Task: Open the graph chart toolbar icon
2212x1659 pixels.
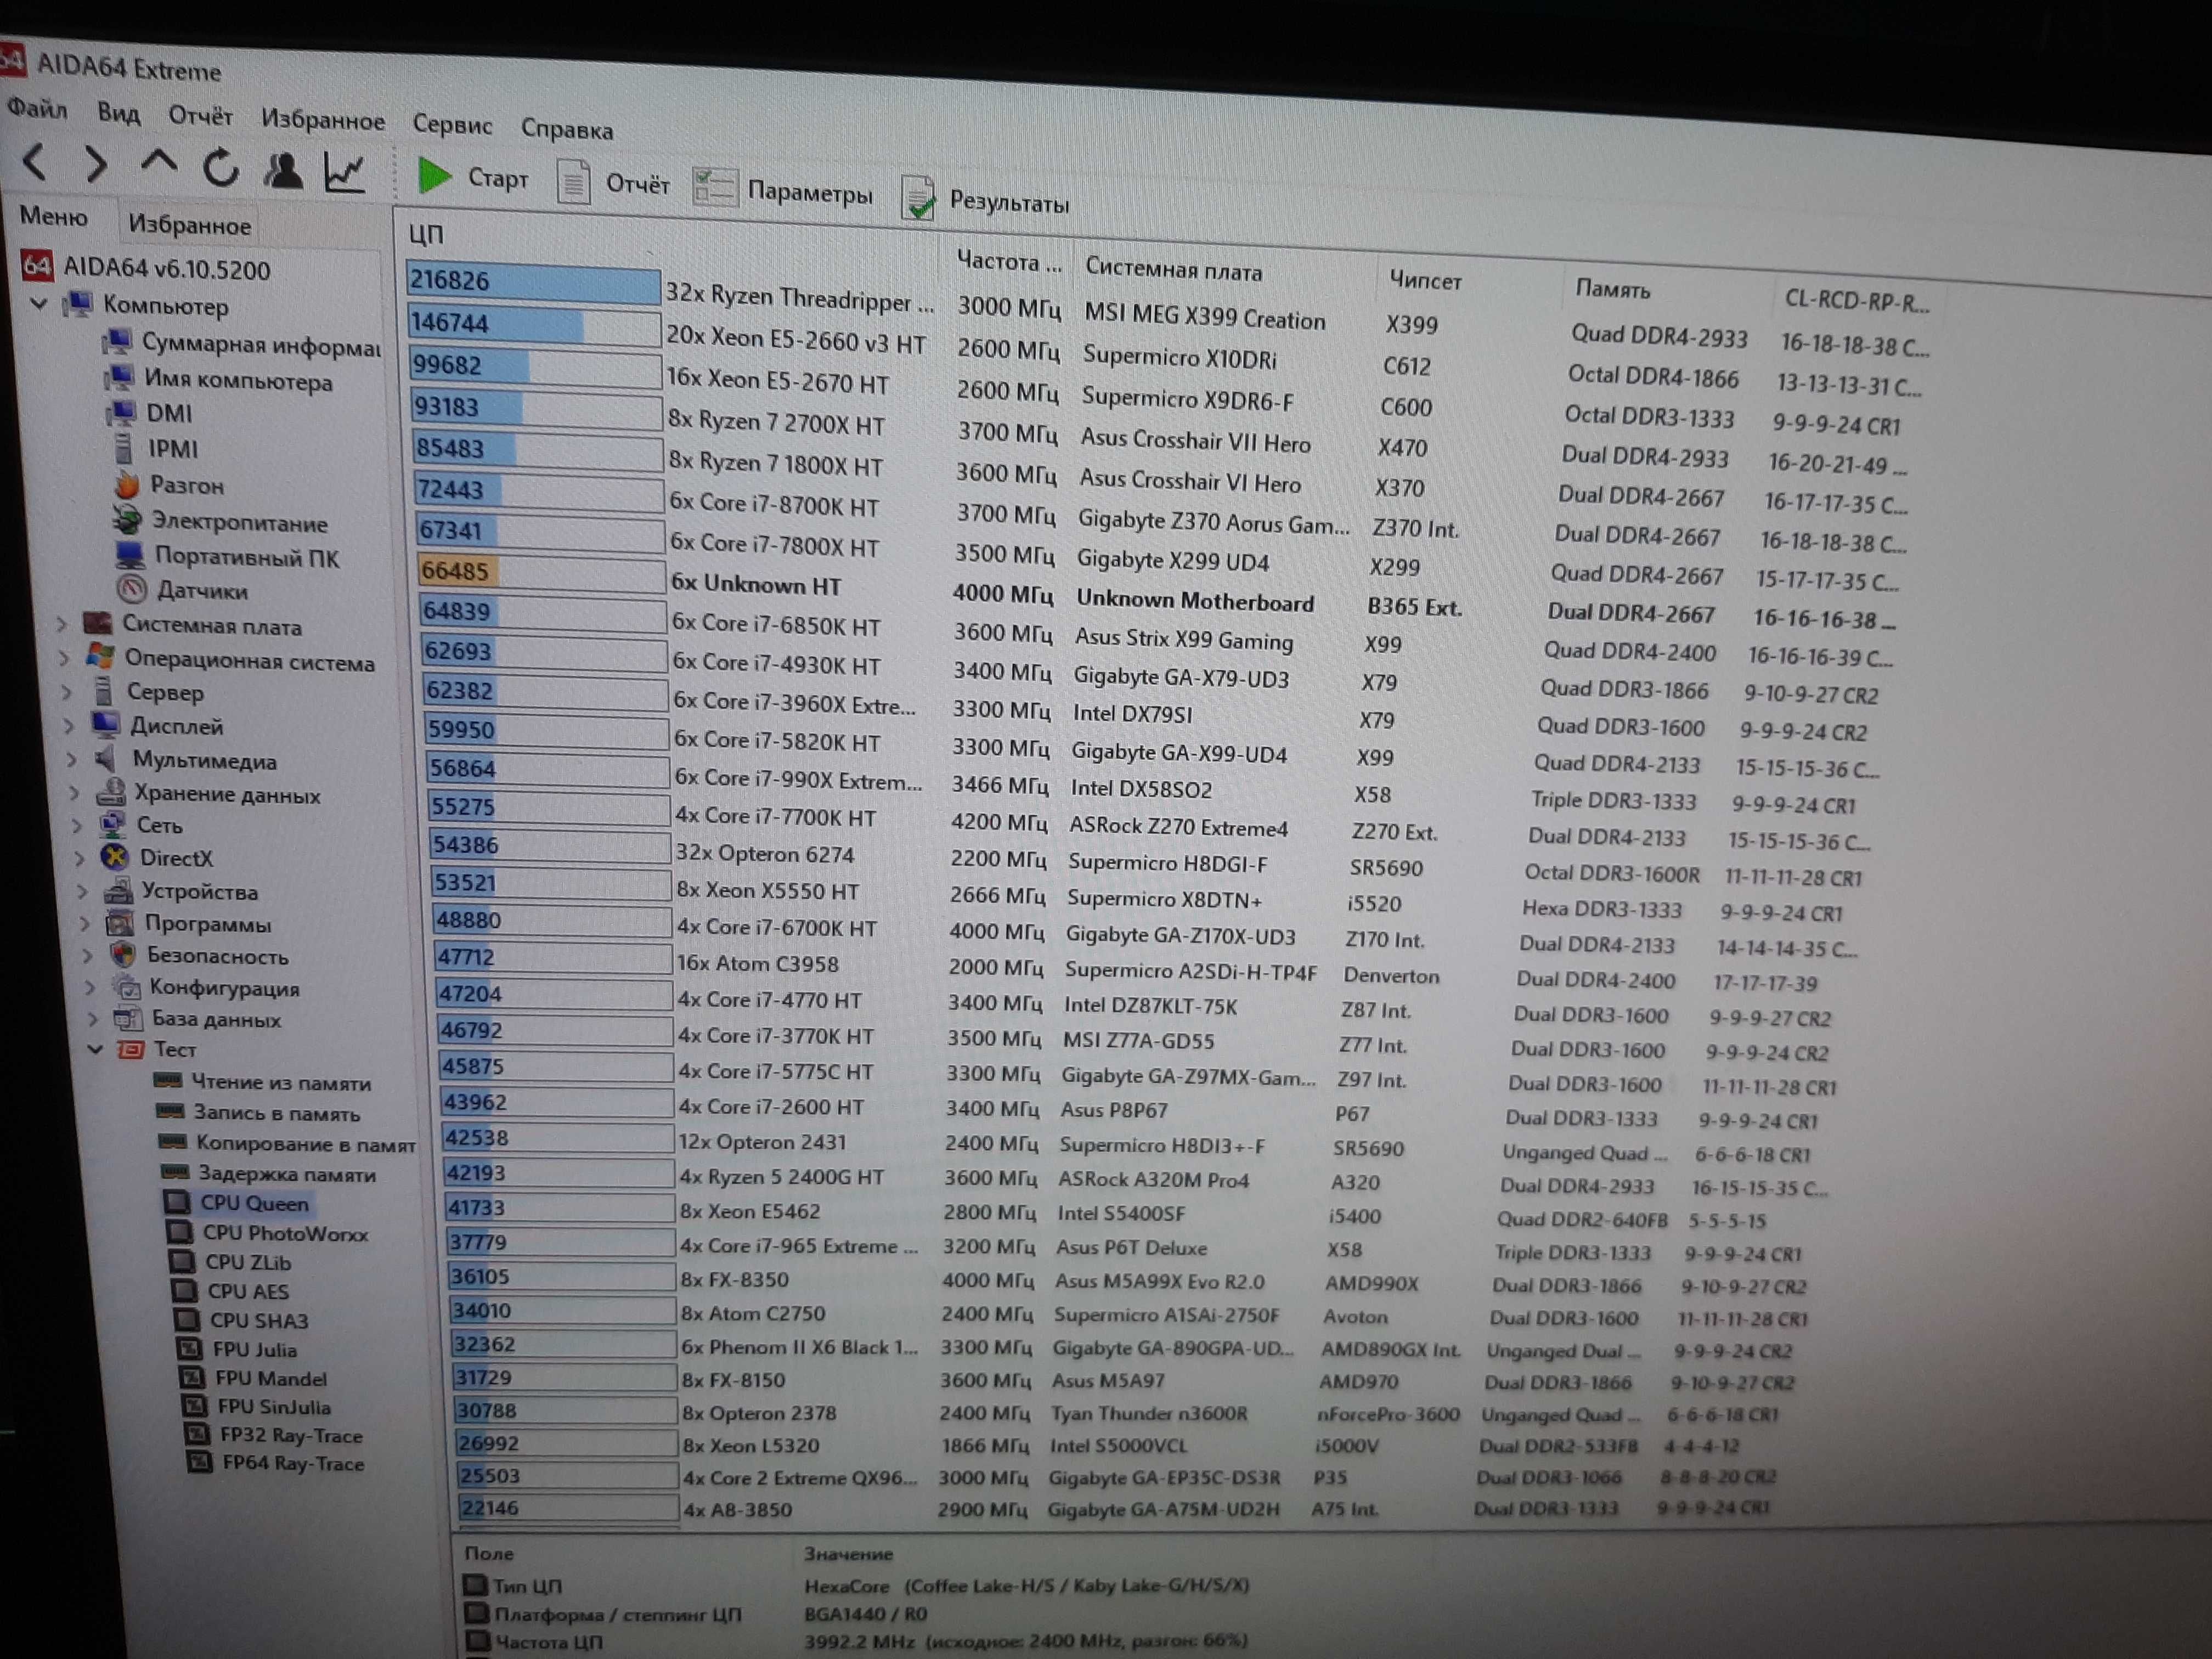Action: (x=345, y=173)
